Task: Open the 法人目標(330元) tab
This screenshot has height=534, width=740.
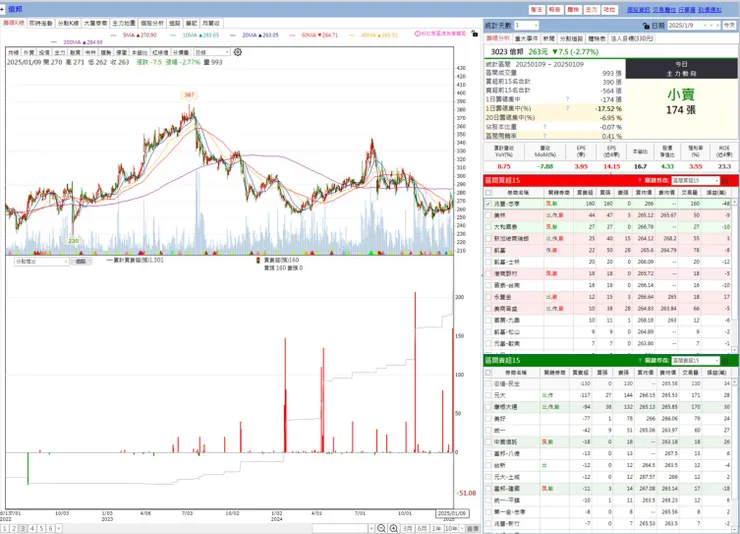Action: (x=632, y=38)
